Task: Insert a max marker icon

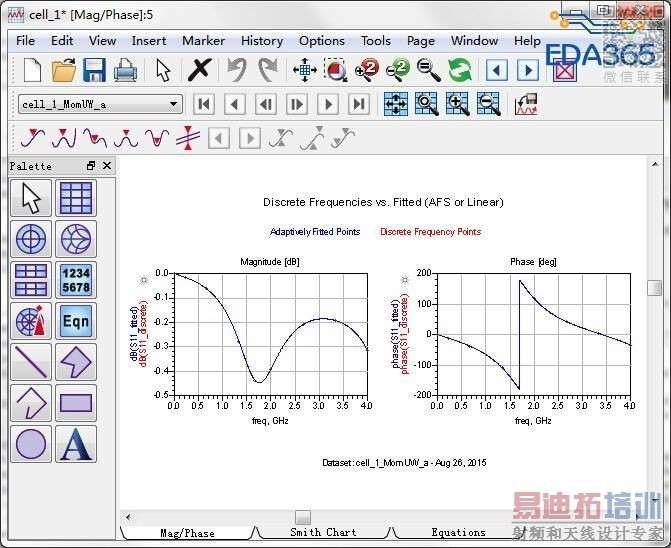Action: tap(126, 138)
